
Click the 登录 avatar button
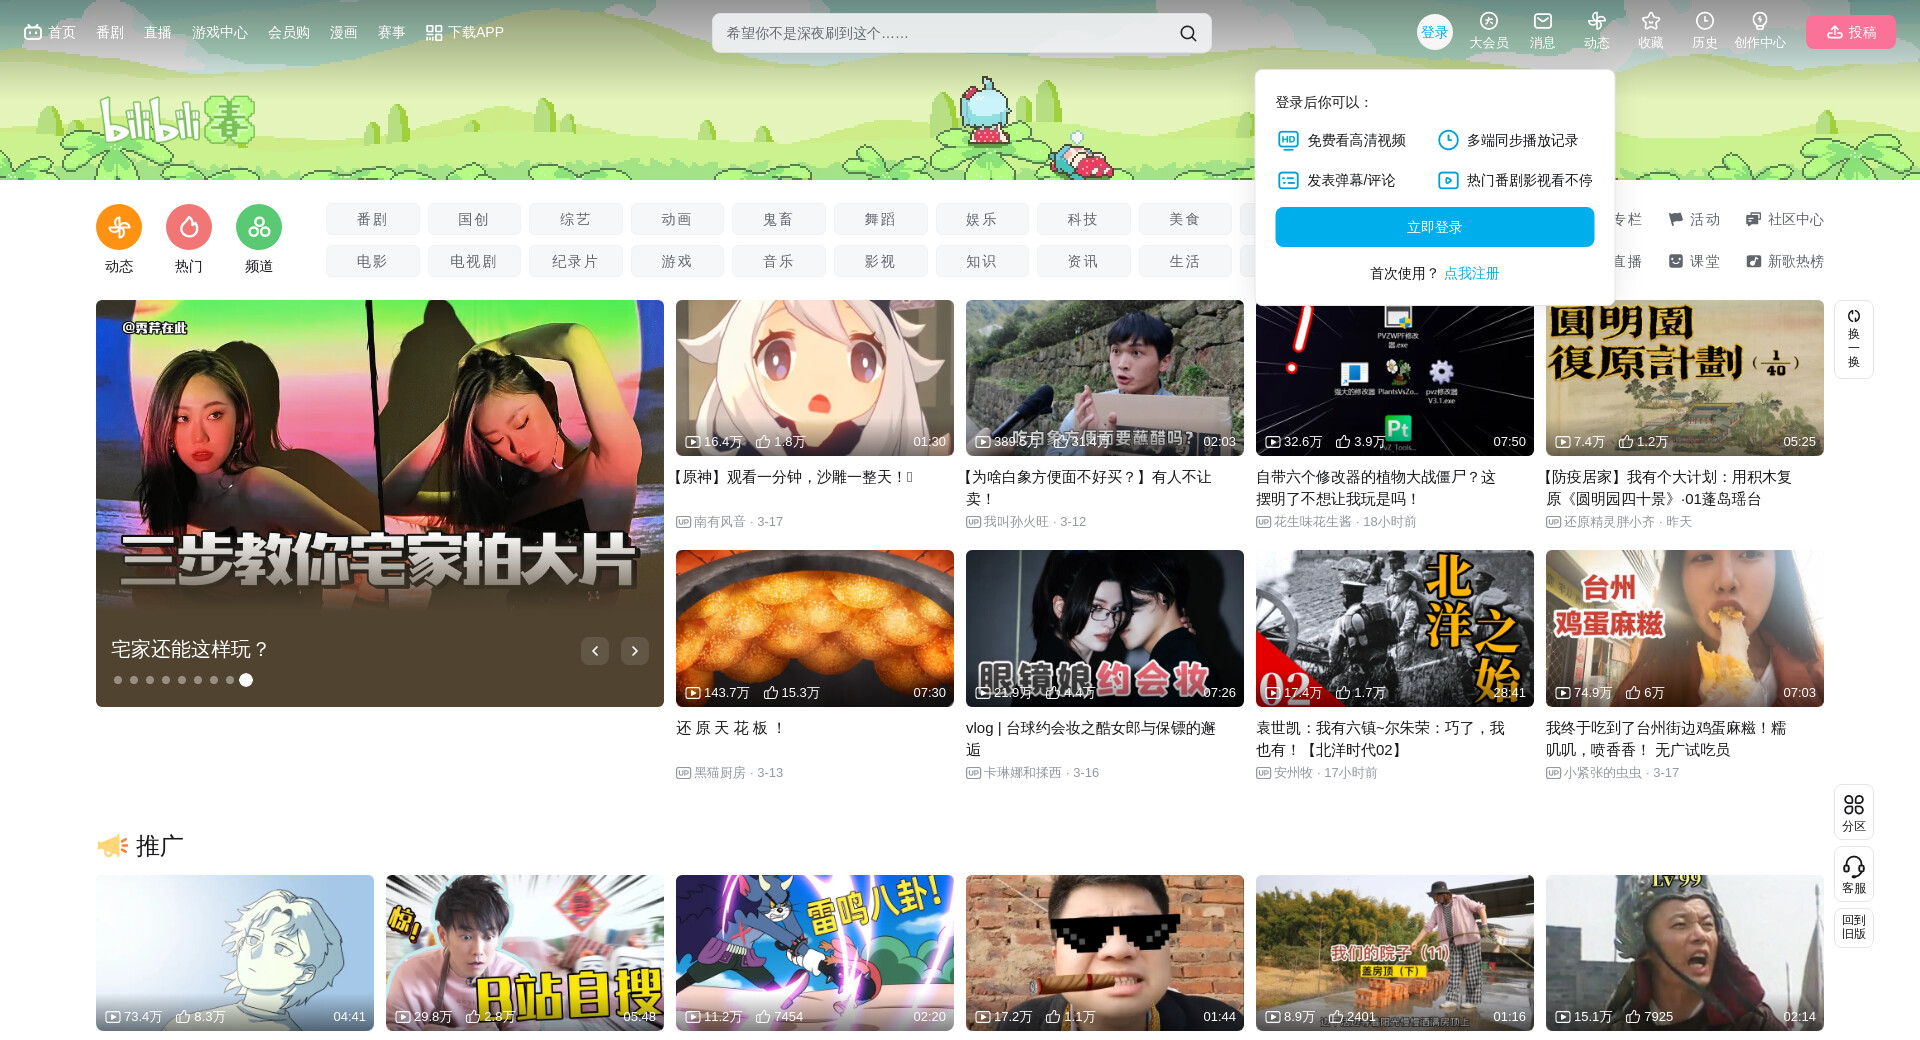1435,32
